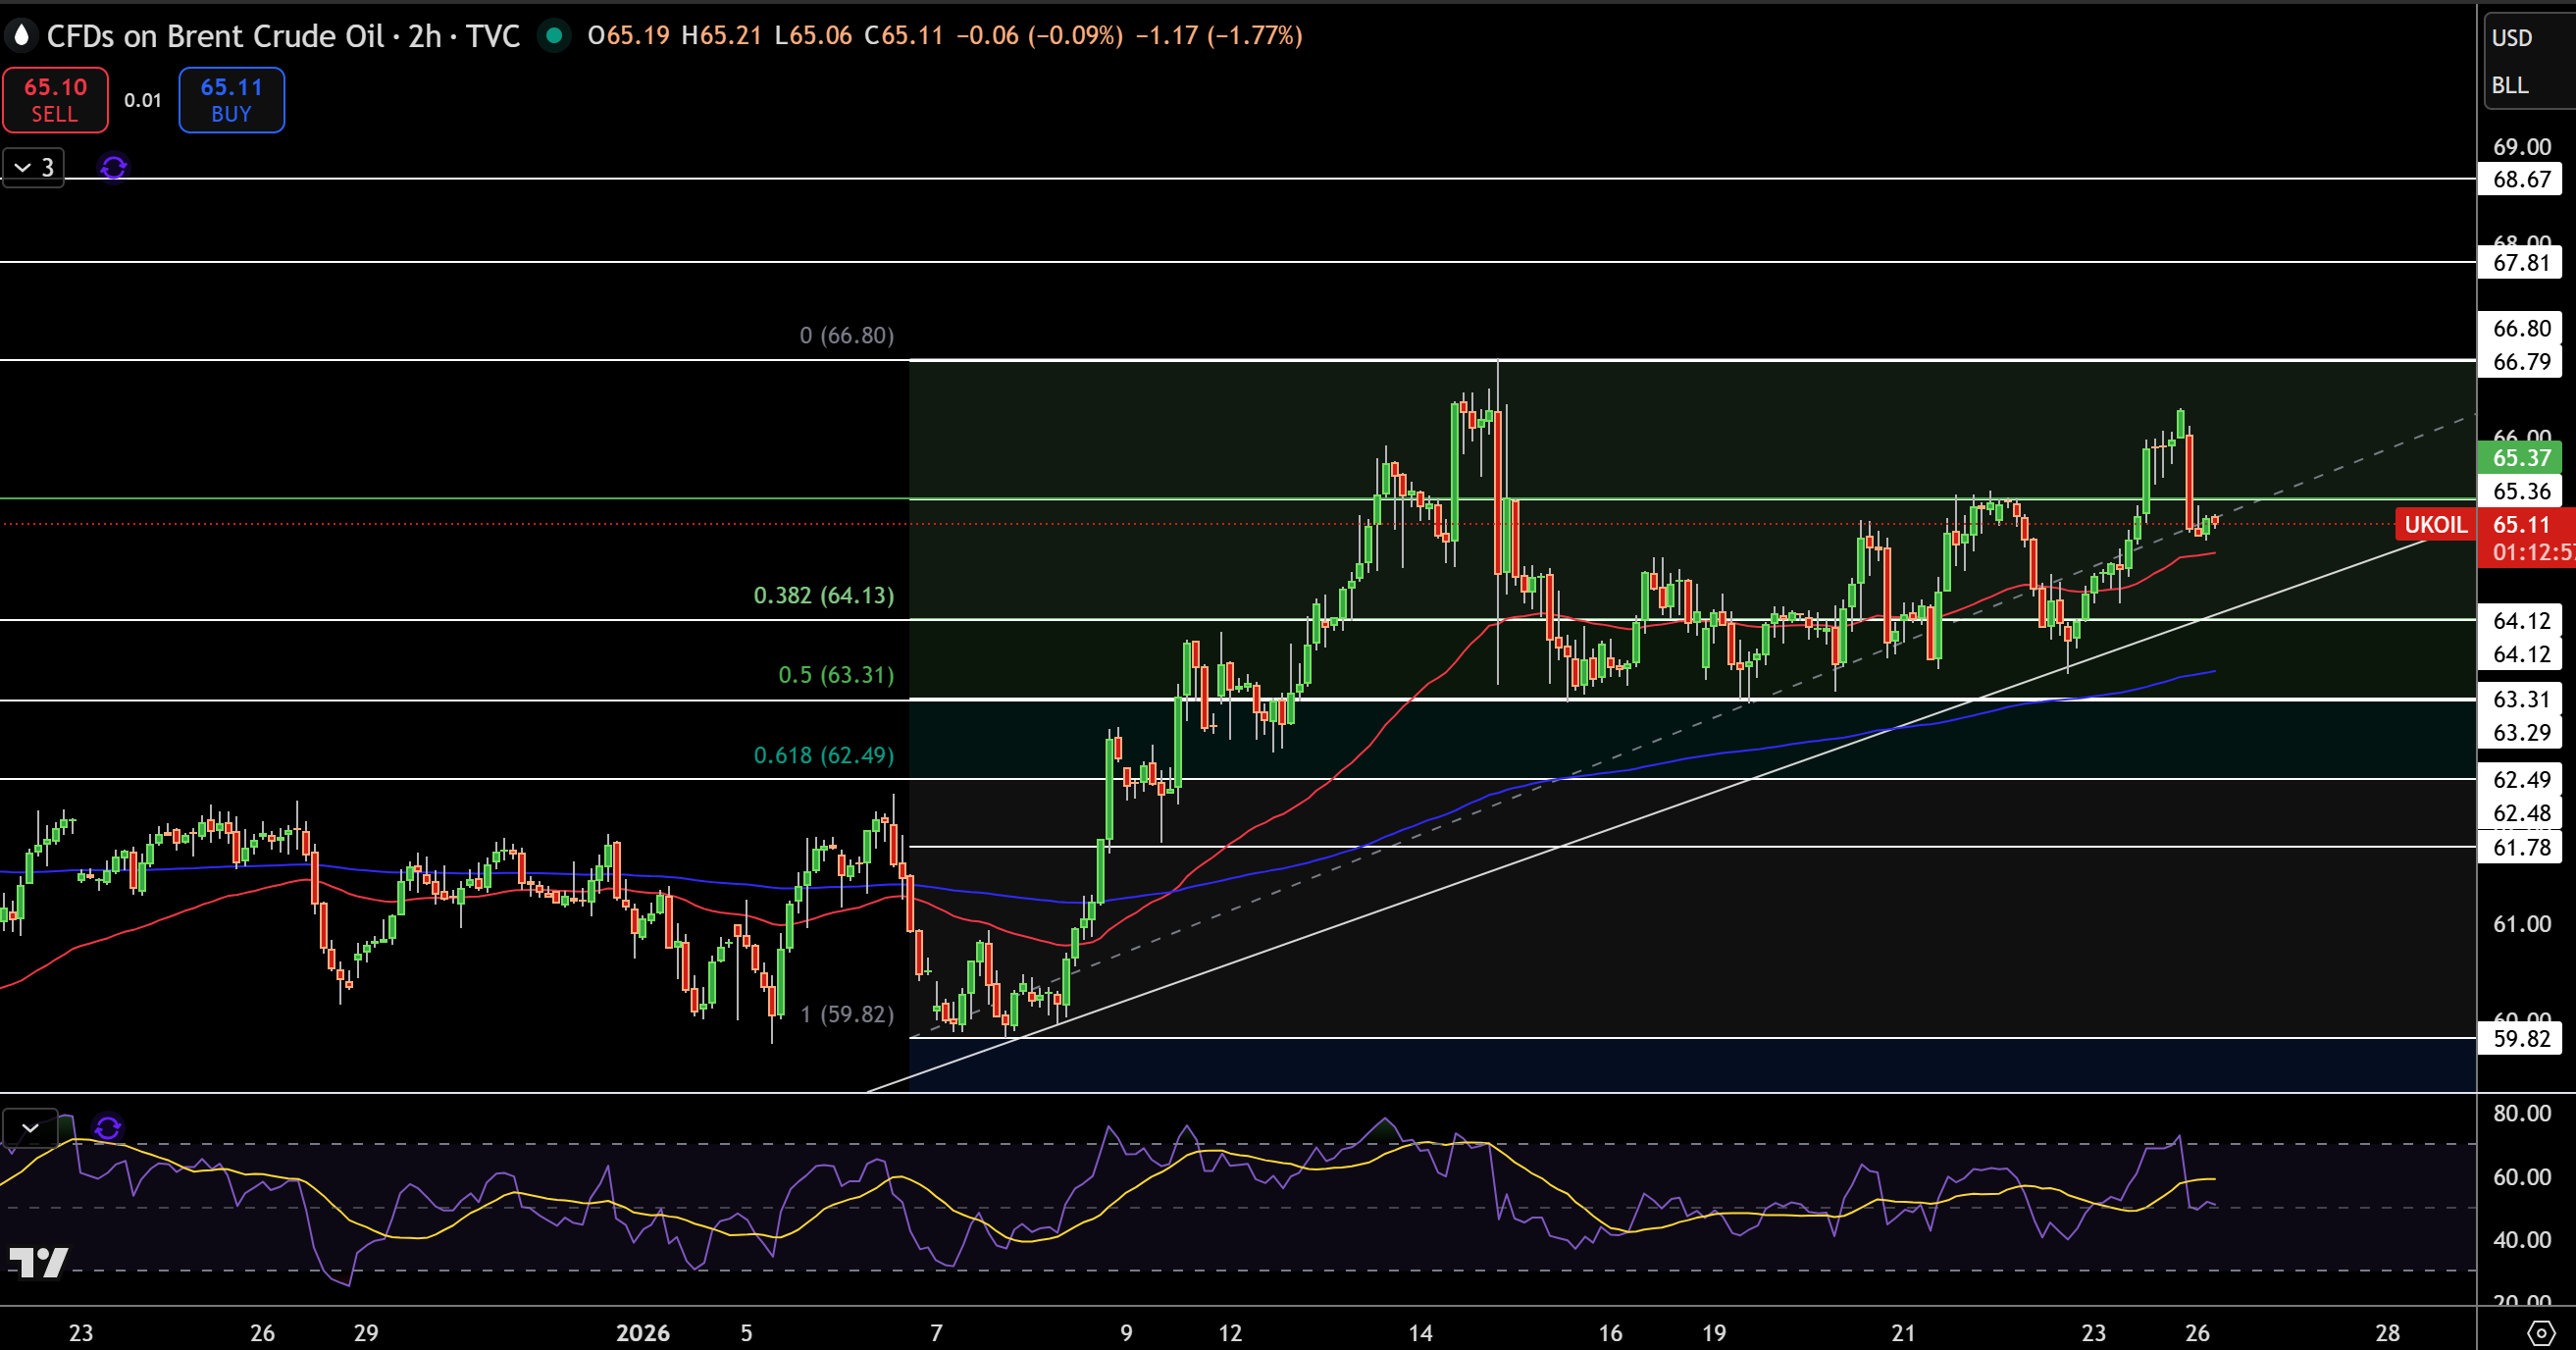Click the green market status dot
The image size is (2576, 1350).
point(553,36)
